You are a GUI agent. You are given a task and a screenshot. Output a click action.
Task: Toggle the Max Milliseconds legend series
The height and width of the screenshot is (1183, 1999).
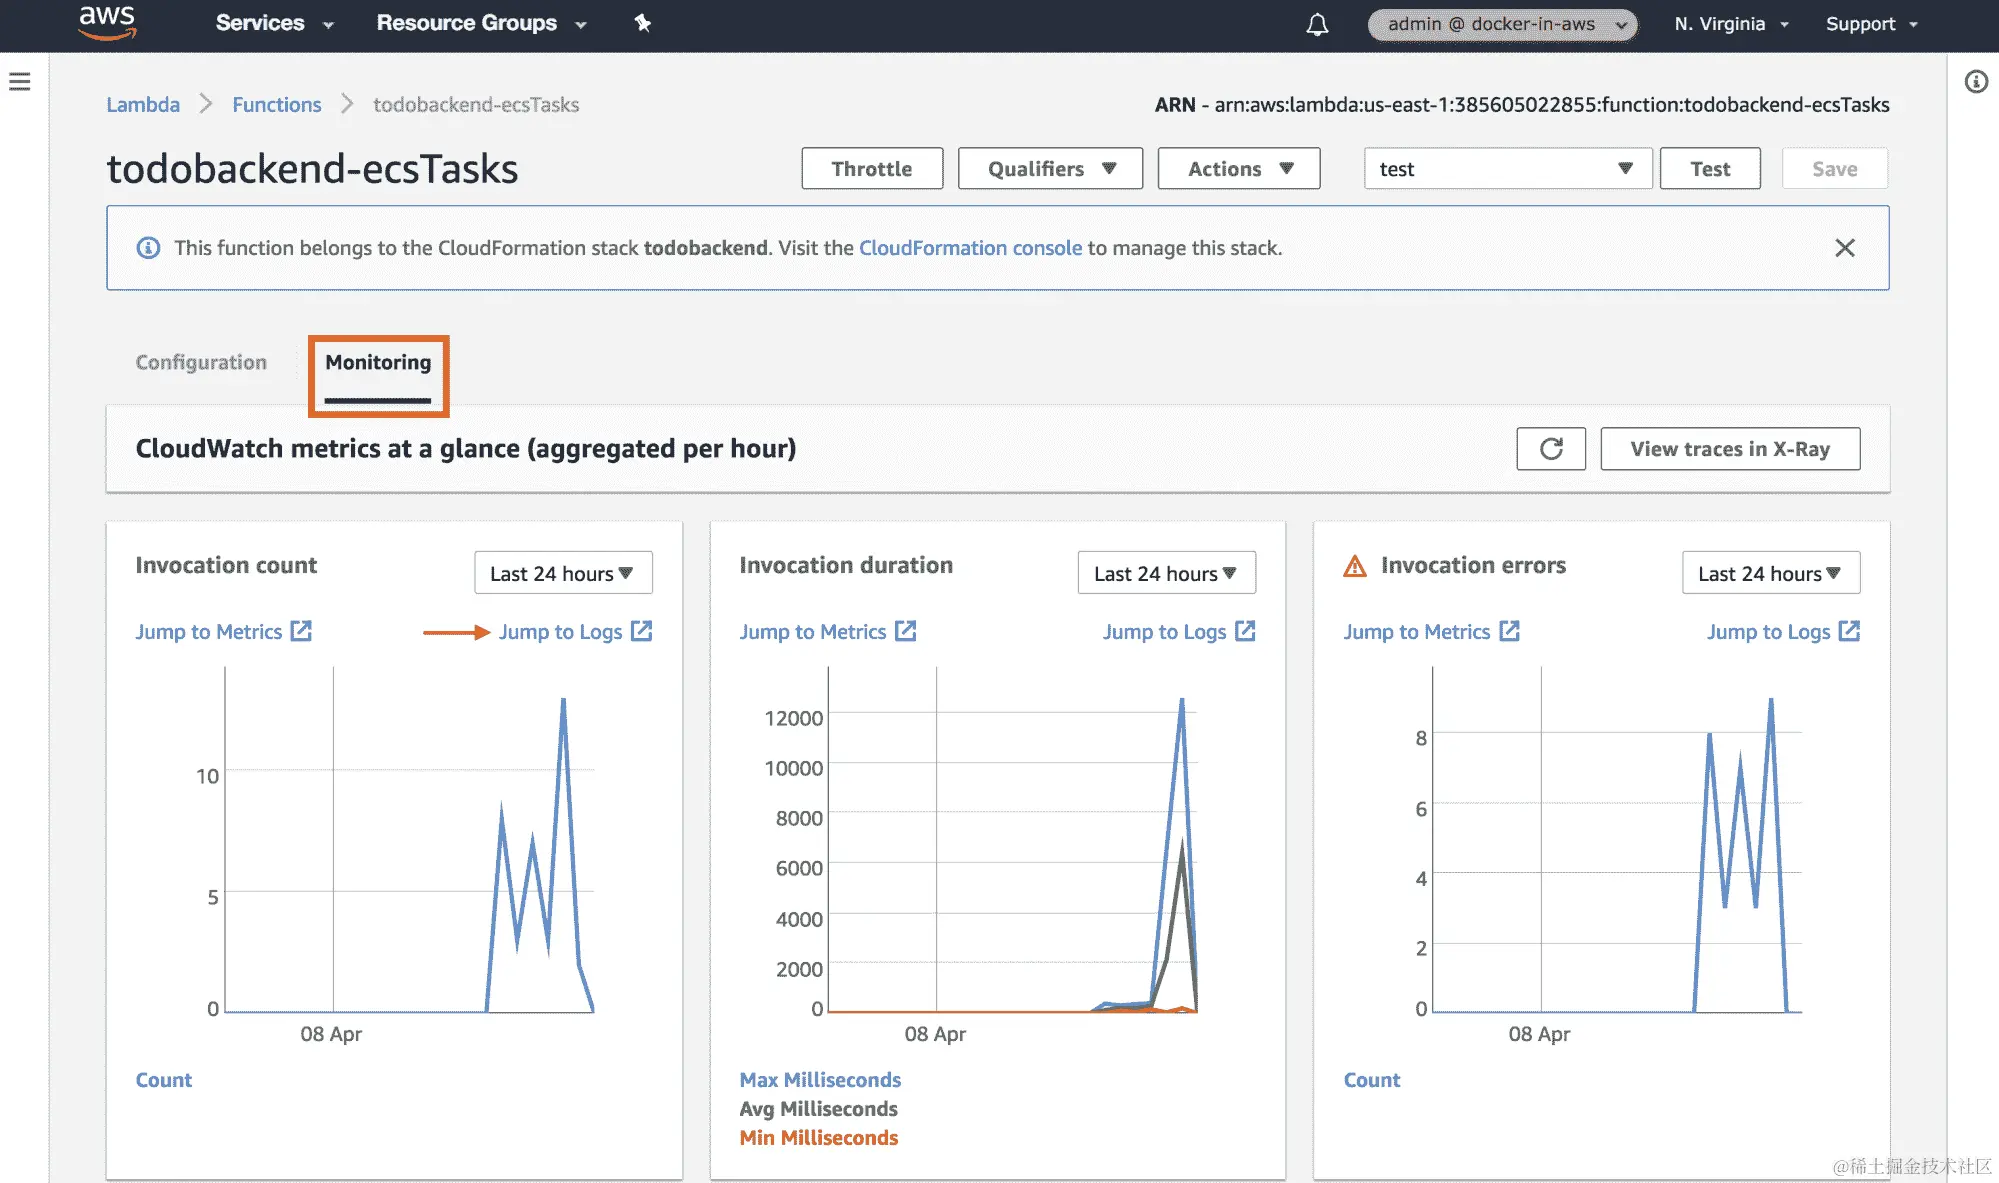pyautogui.click(x=820, y=1080)
